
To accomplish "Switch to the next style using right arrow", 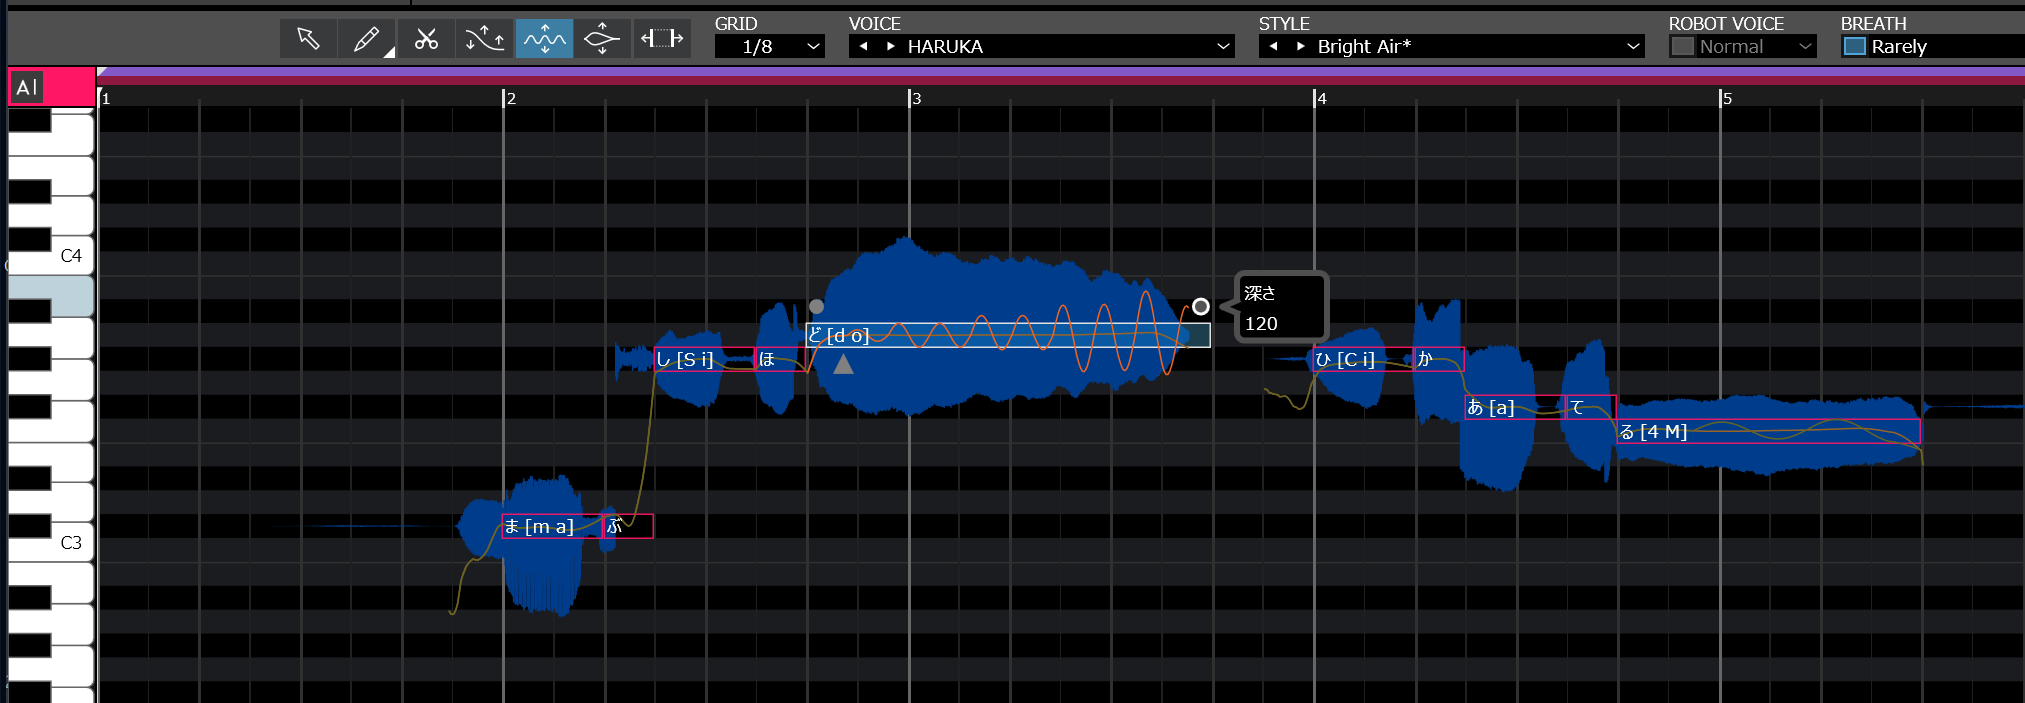I will click(x=1300, y=47).
